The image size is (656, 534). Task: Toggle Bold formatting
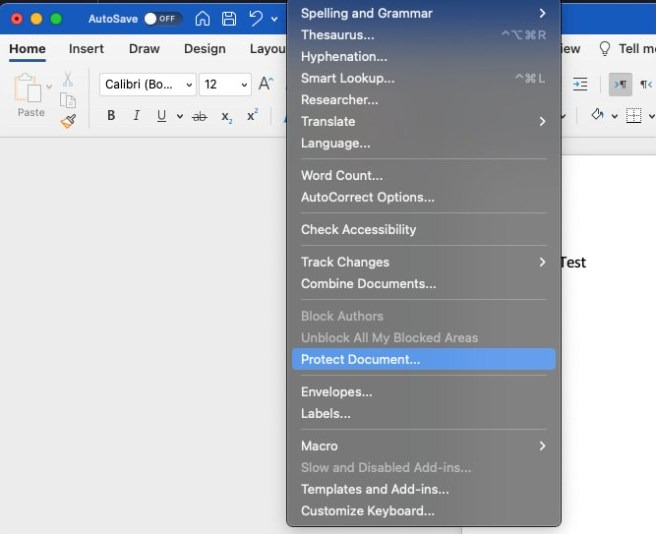click(111, 115)
